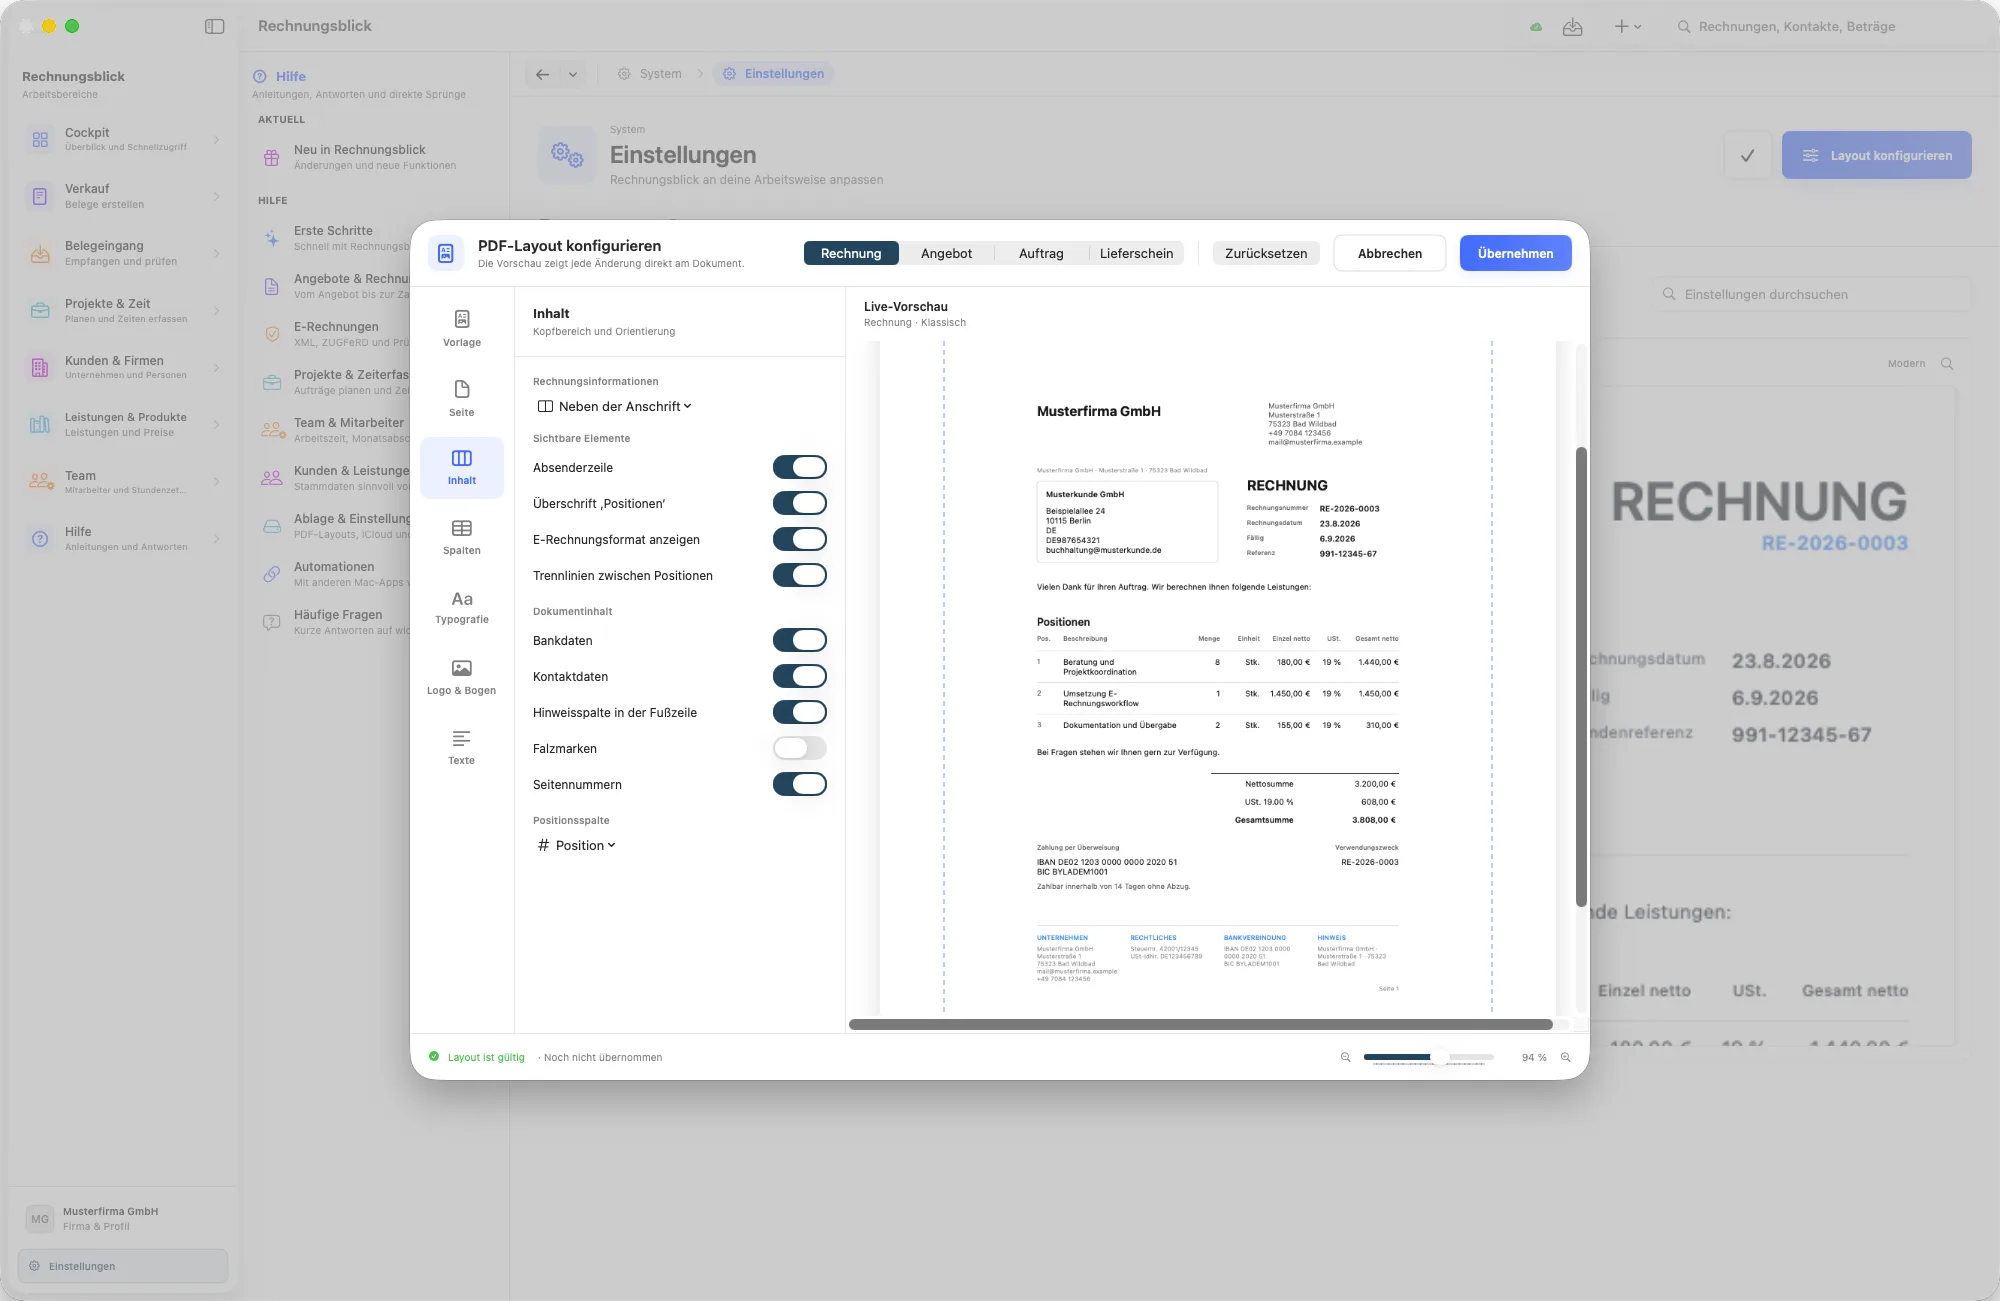Image resolution: width=2000 pixels, height=1301 pixels.
Task: Turn off the Seitennummern switch
Action: (800, 784)
